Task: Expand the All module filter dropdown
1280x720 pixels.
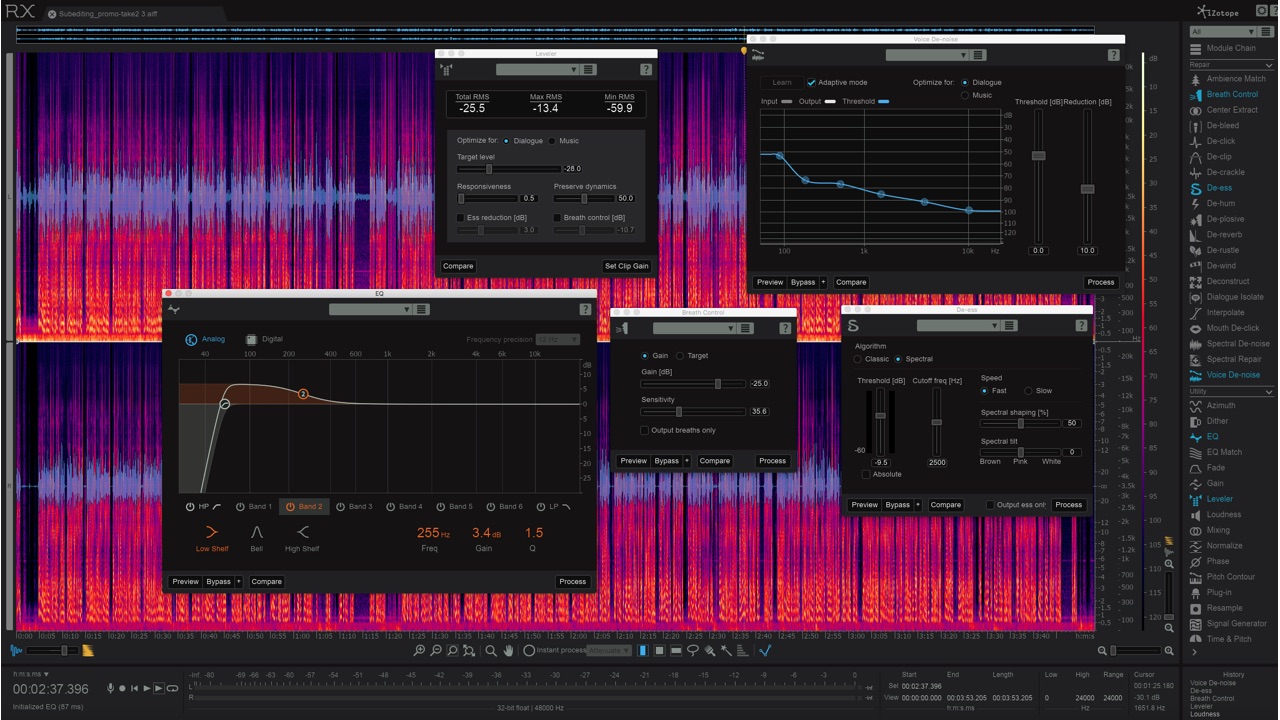Action: click(x=1222, y=32)
